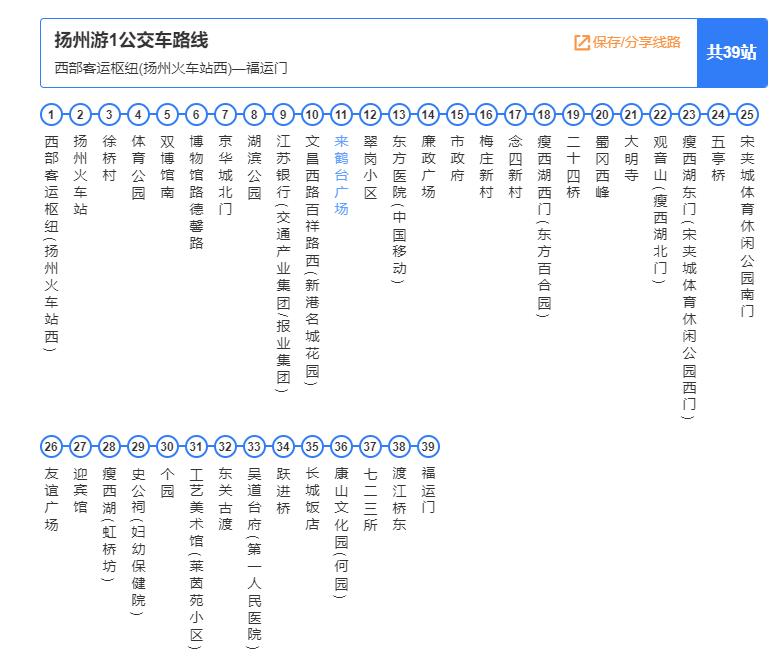Screen dimensions: 777x664
Task: Open the 体育公园 stop
Action: click(x=138, y=166)
